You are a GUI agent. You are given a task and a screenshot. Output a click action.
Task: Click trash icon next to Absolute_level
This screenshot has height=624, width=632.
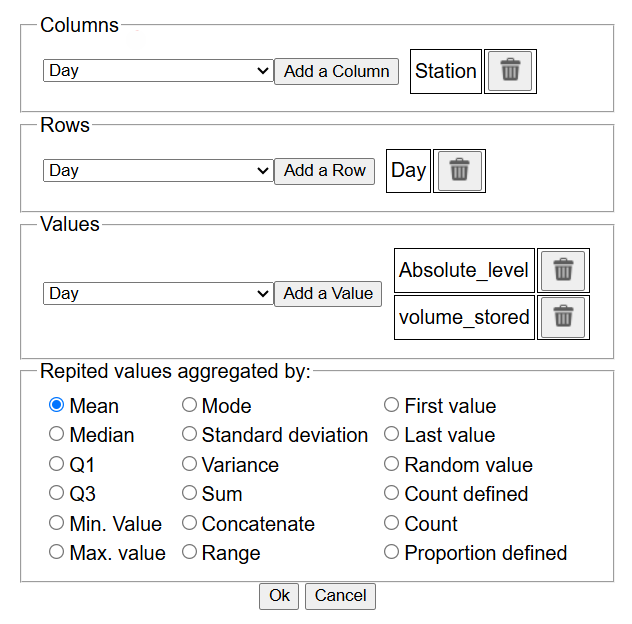point(563,270)
